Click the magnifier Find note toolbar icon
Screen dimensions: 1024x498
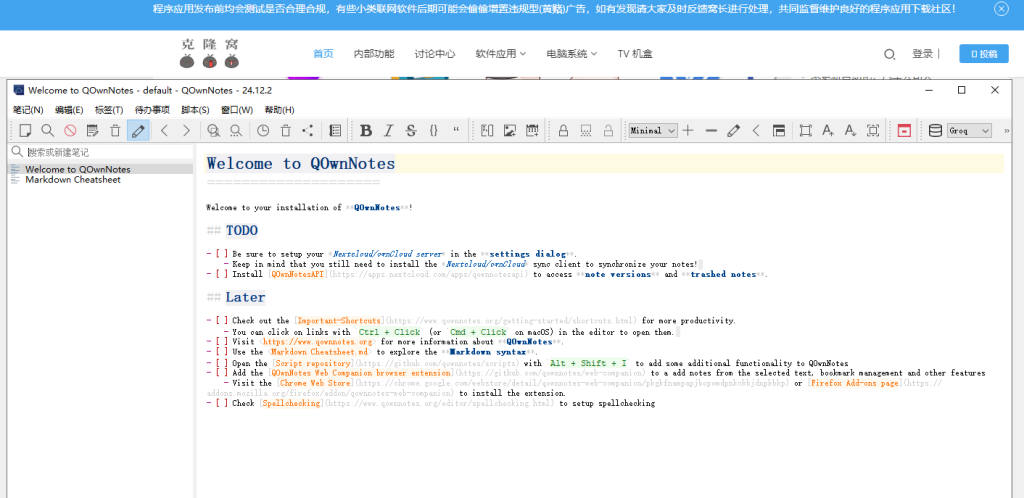coord(48,131)
